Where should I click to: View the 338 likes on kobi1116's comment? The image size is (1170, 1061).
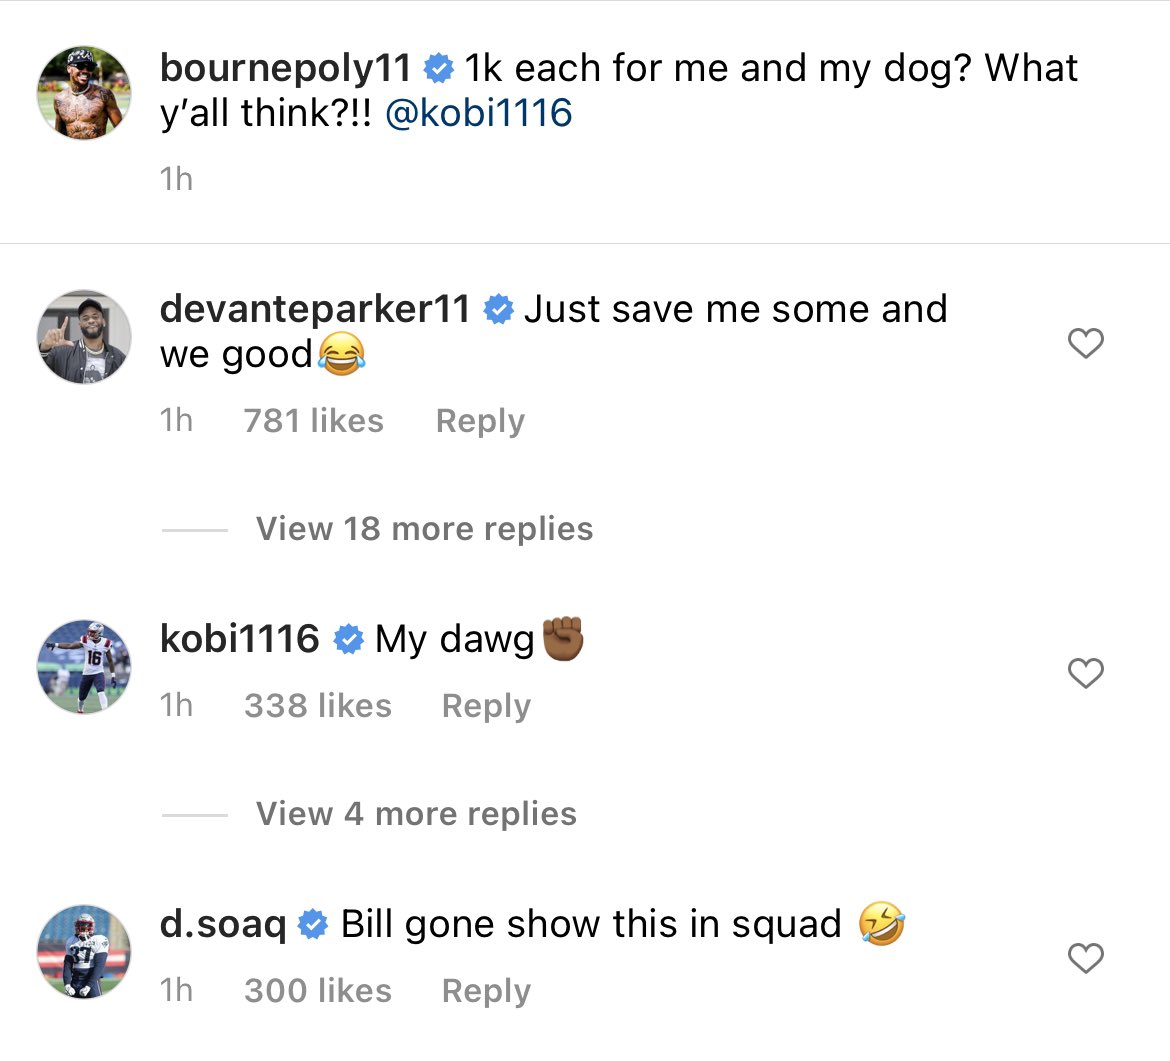[x=317, y=705]
